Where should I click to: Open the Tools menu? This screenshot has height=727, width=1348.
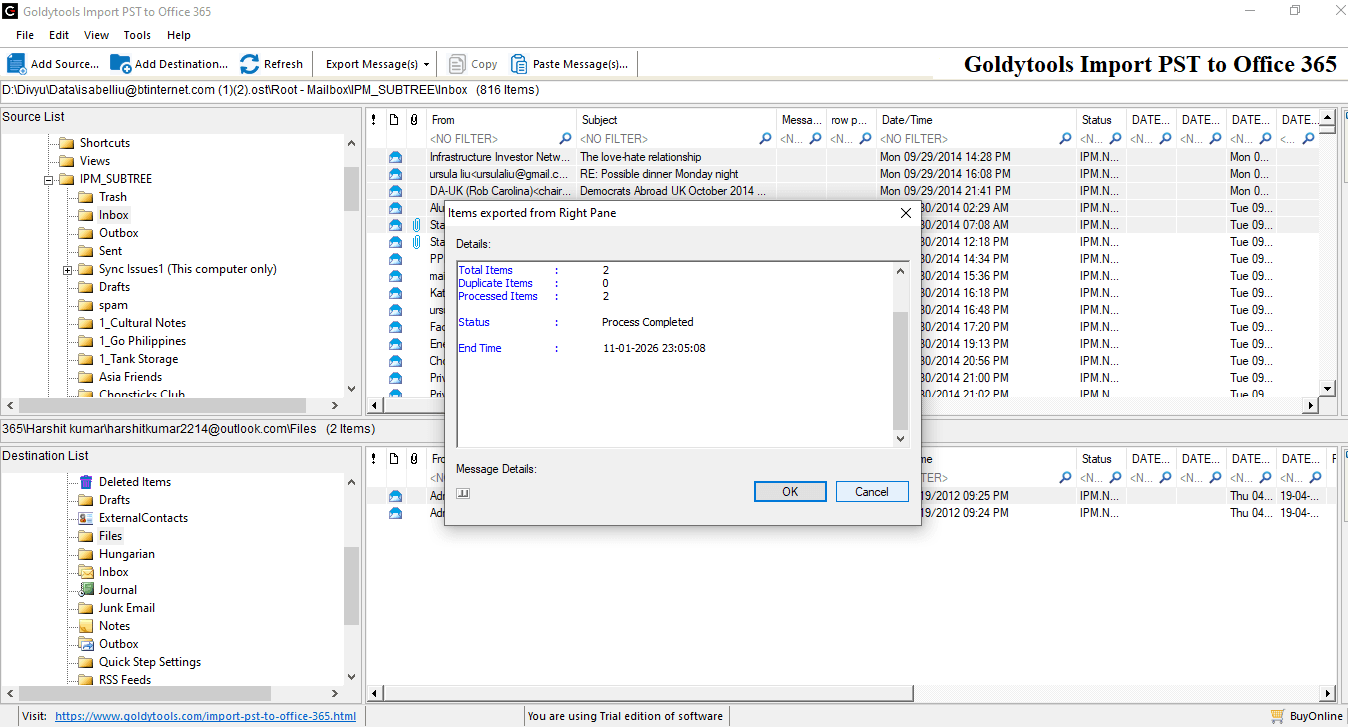pyautogui.click(x=137, y=35)
